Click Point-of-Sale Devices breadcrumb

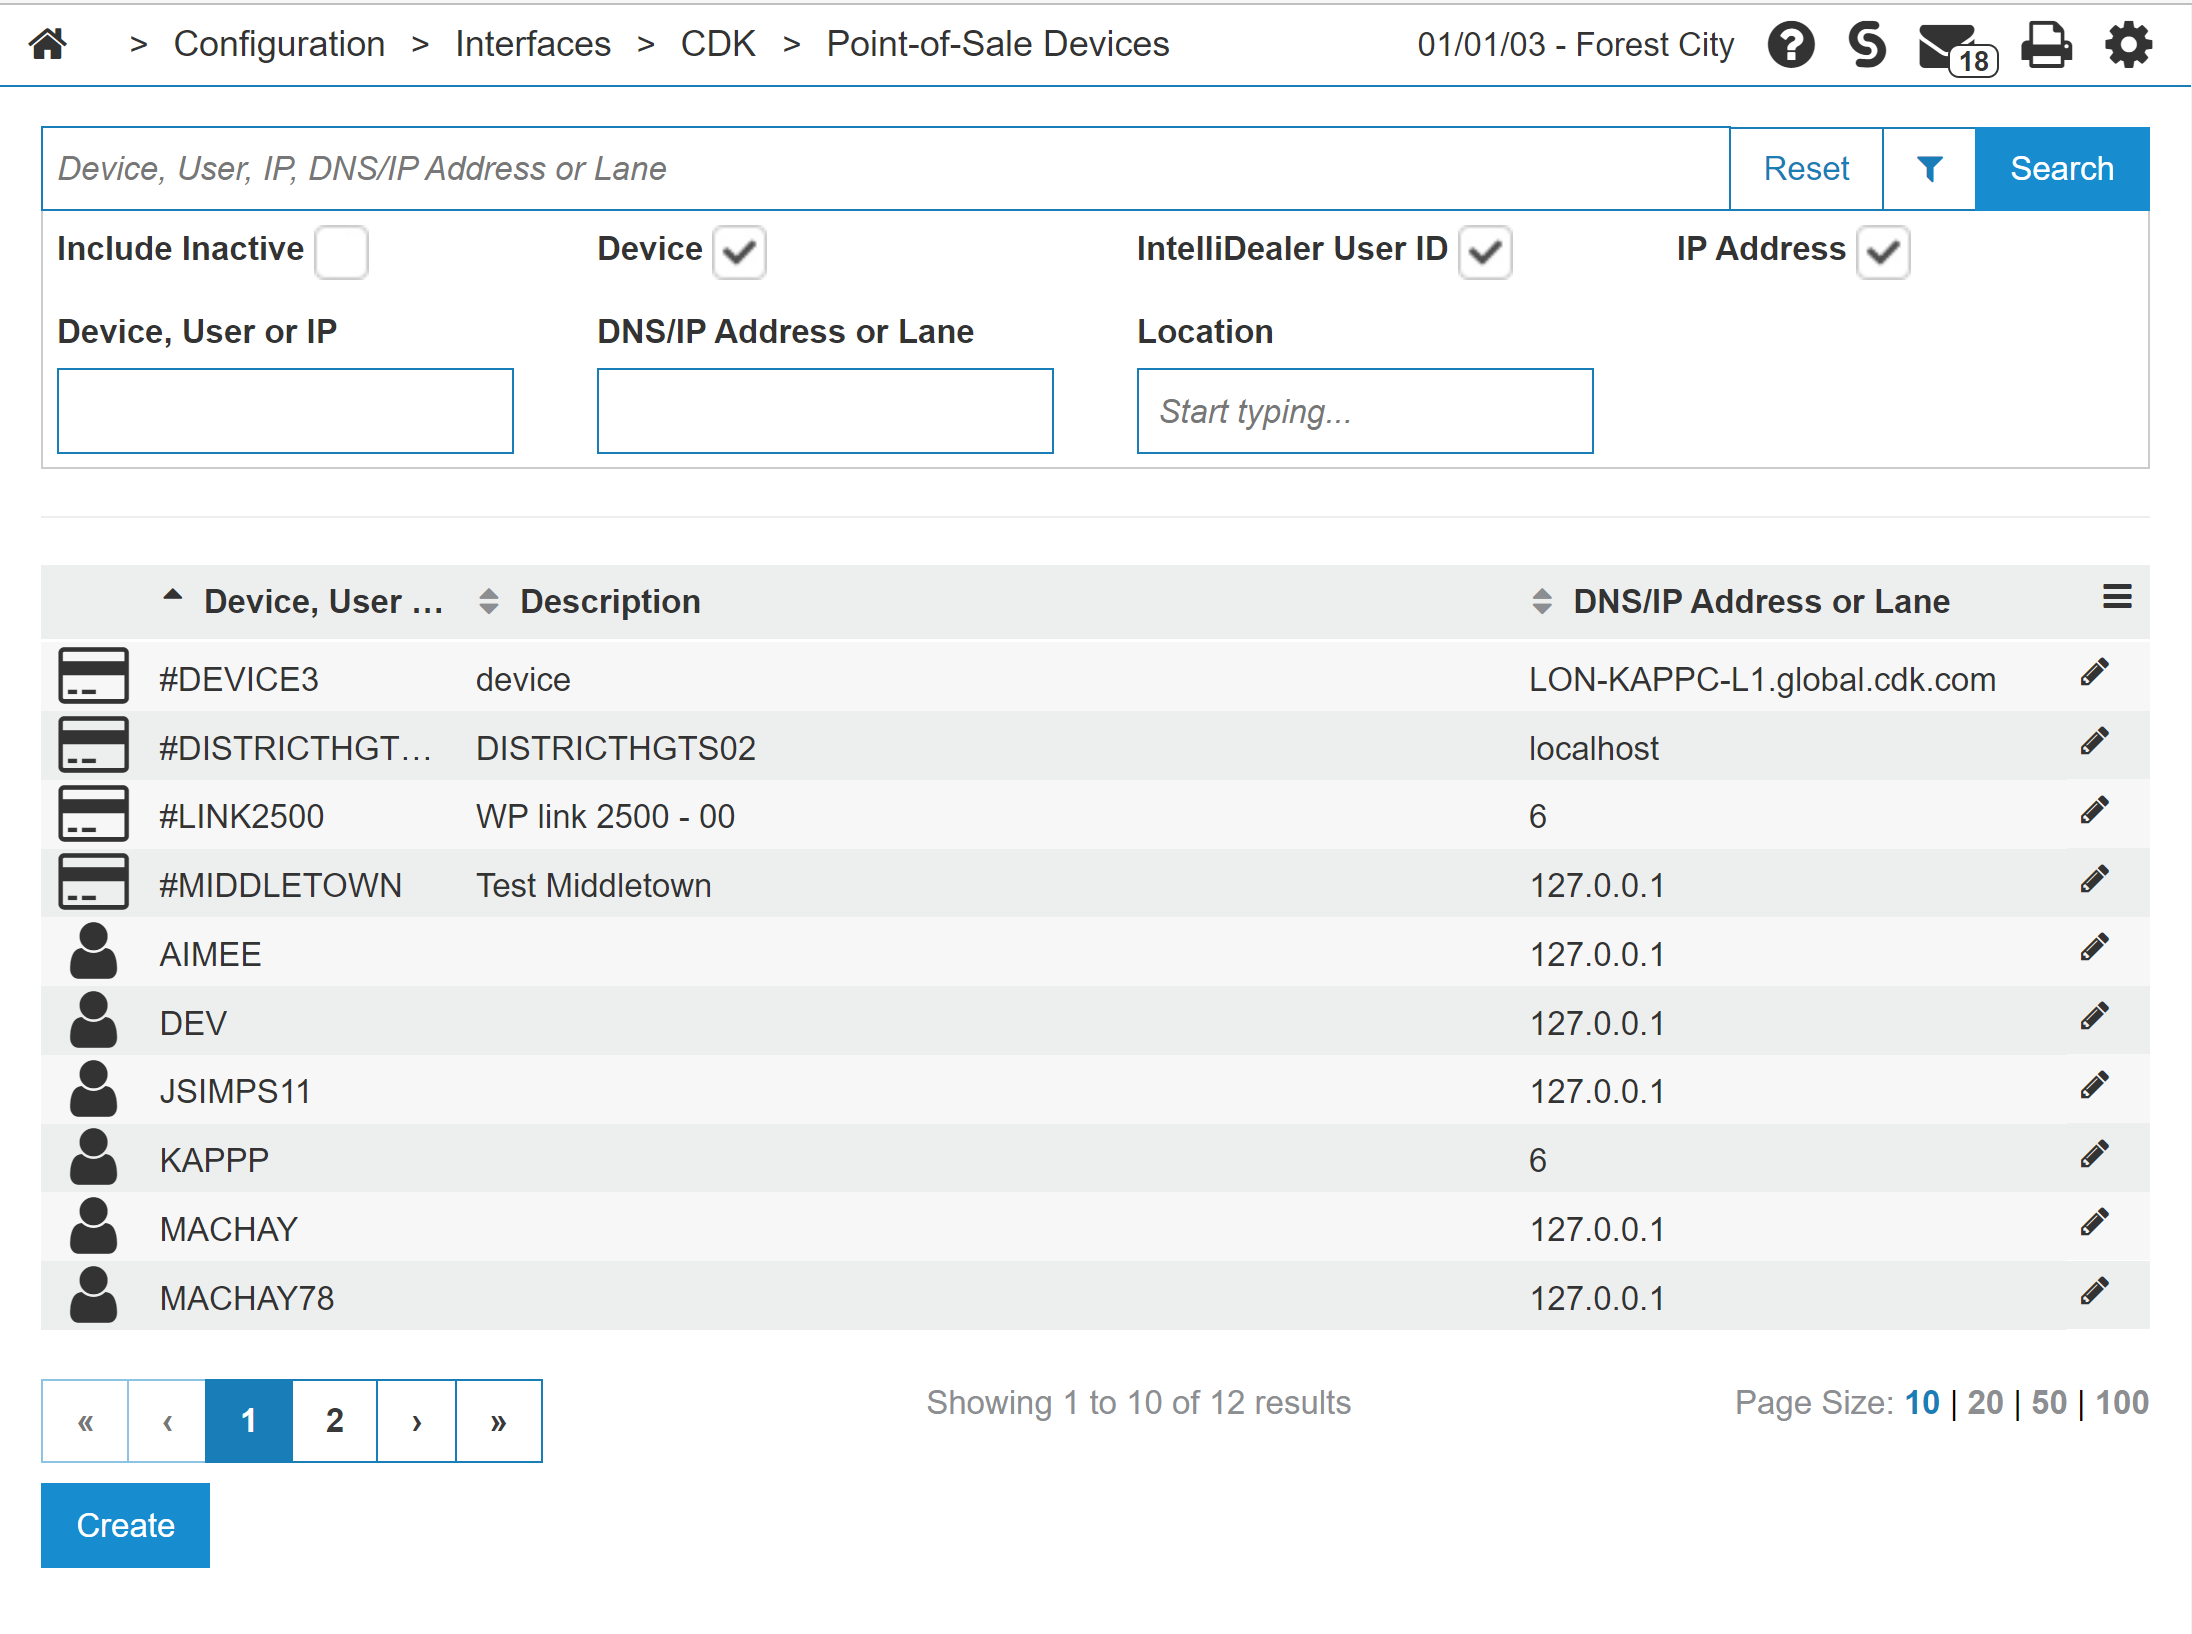tap(997, 44)
